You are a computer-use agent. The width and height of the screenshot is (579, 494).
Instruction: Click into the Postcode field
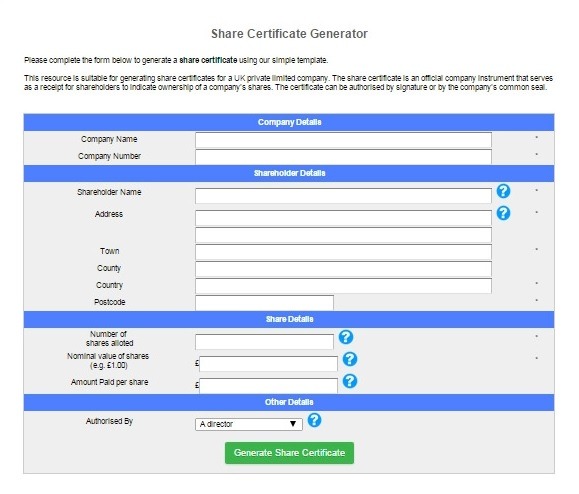tap(264, 303)
